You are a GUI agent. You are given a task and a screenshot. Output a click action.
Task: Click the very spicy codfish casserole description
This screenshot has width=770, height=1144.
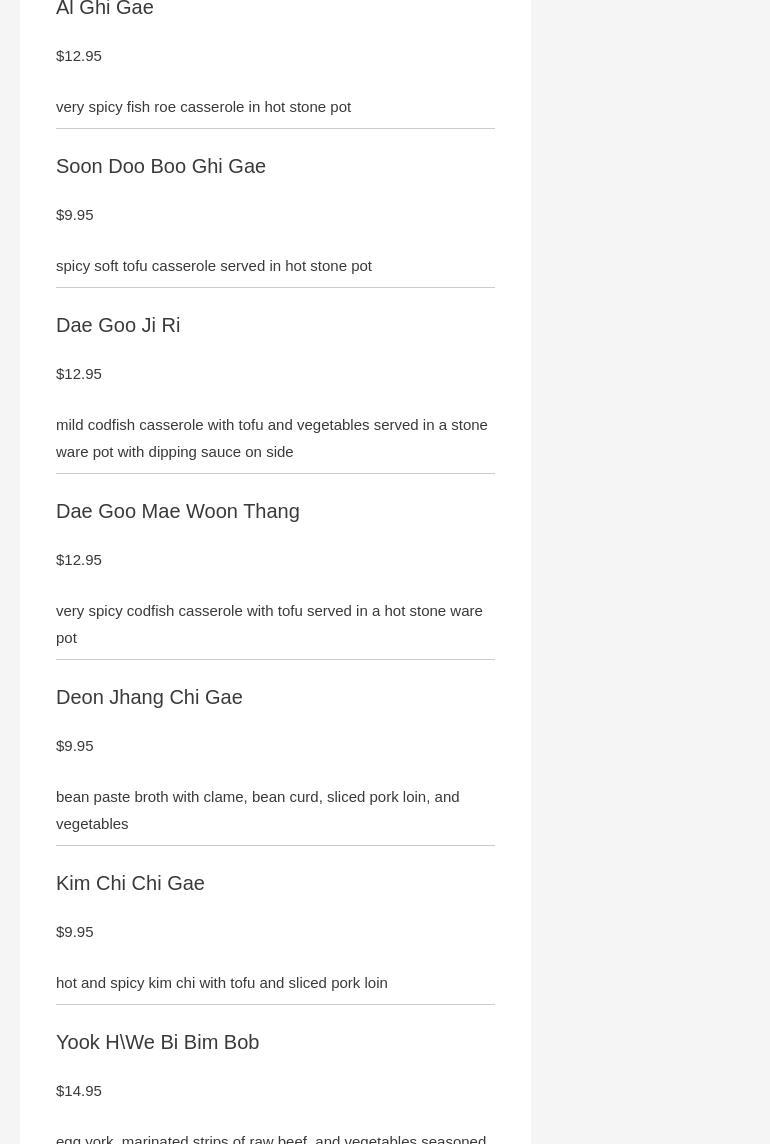point(269,624)
